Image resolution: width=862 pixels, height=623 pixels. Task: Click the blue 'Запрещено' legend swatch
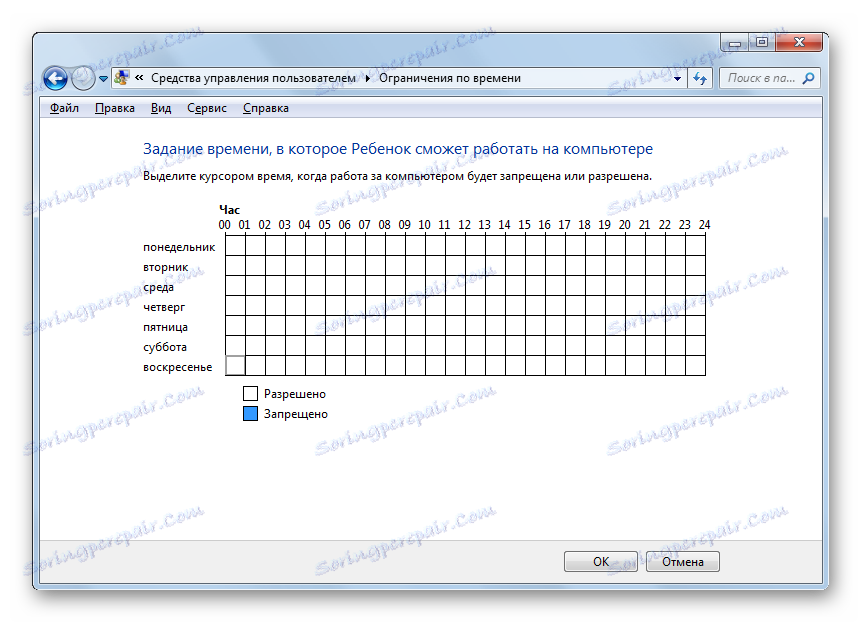250,414
